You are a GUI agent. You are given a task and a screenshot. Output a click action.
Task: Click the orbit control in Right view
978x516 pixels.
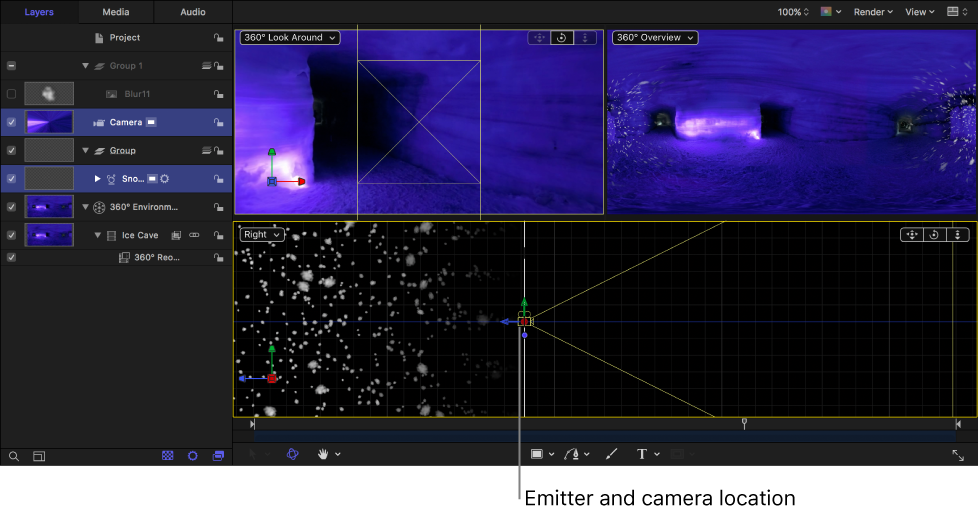click(x=934, y=235)
